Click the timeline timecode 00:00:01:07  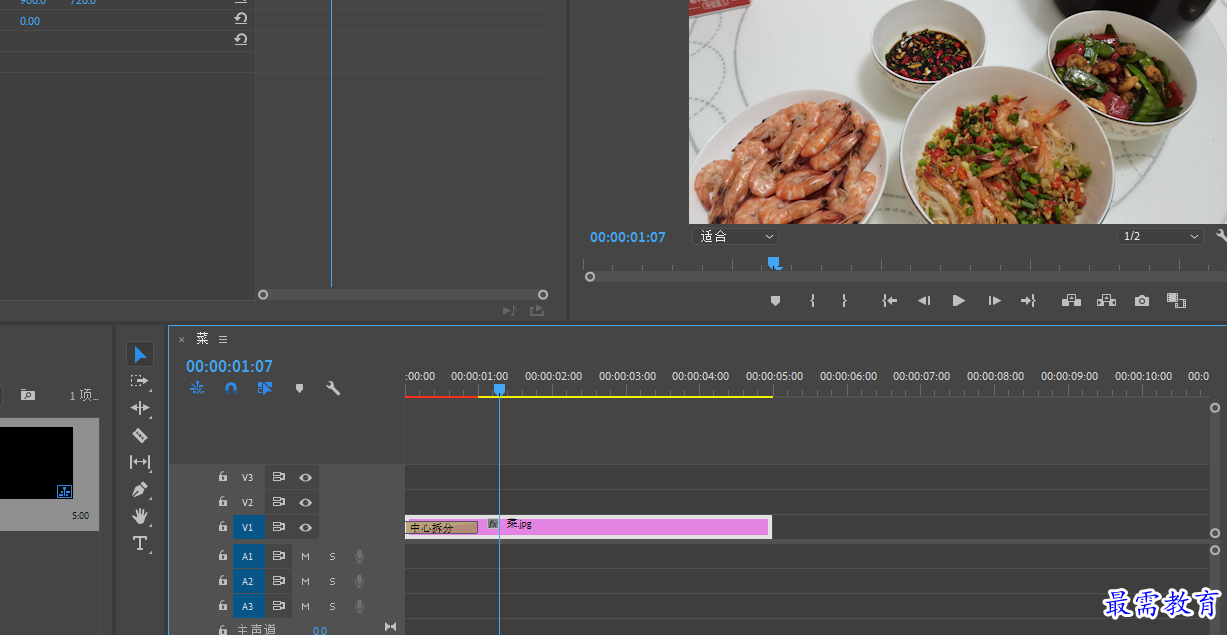pos(229,367)
